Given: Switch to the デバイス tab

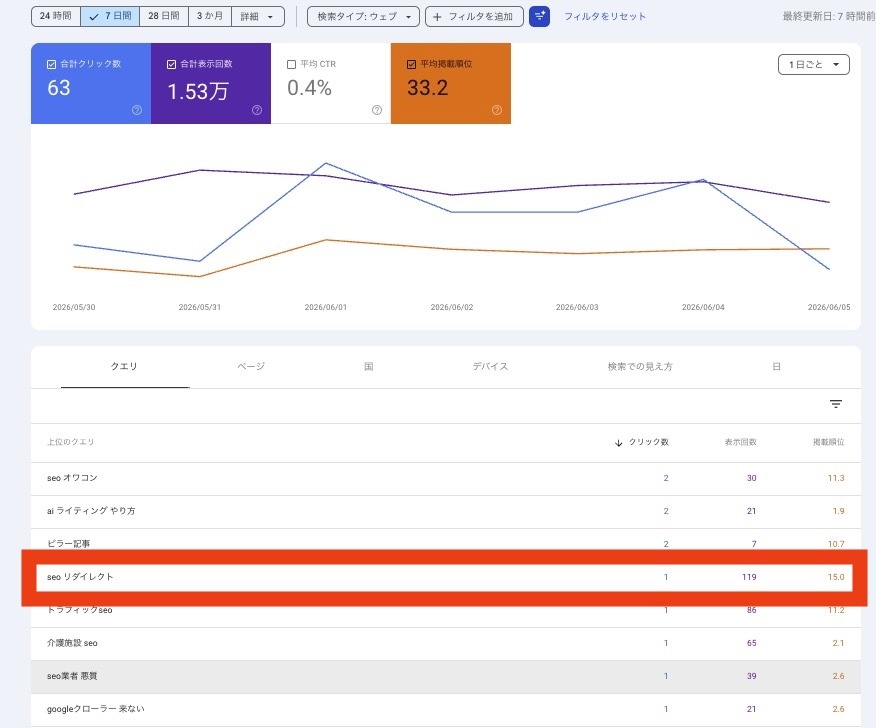Looking at the screenshot, I should [x=490, y=367].
